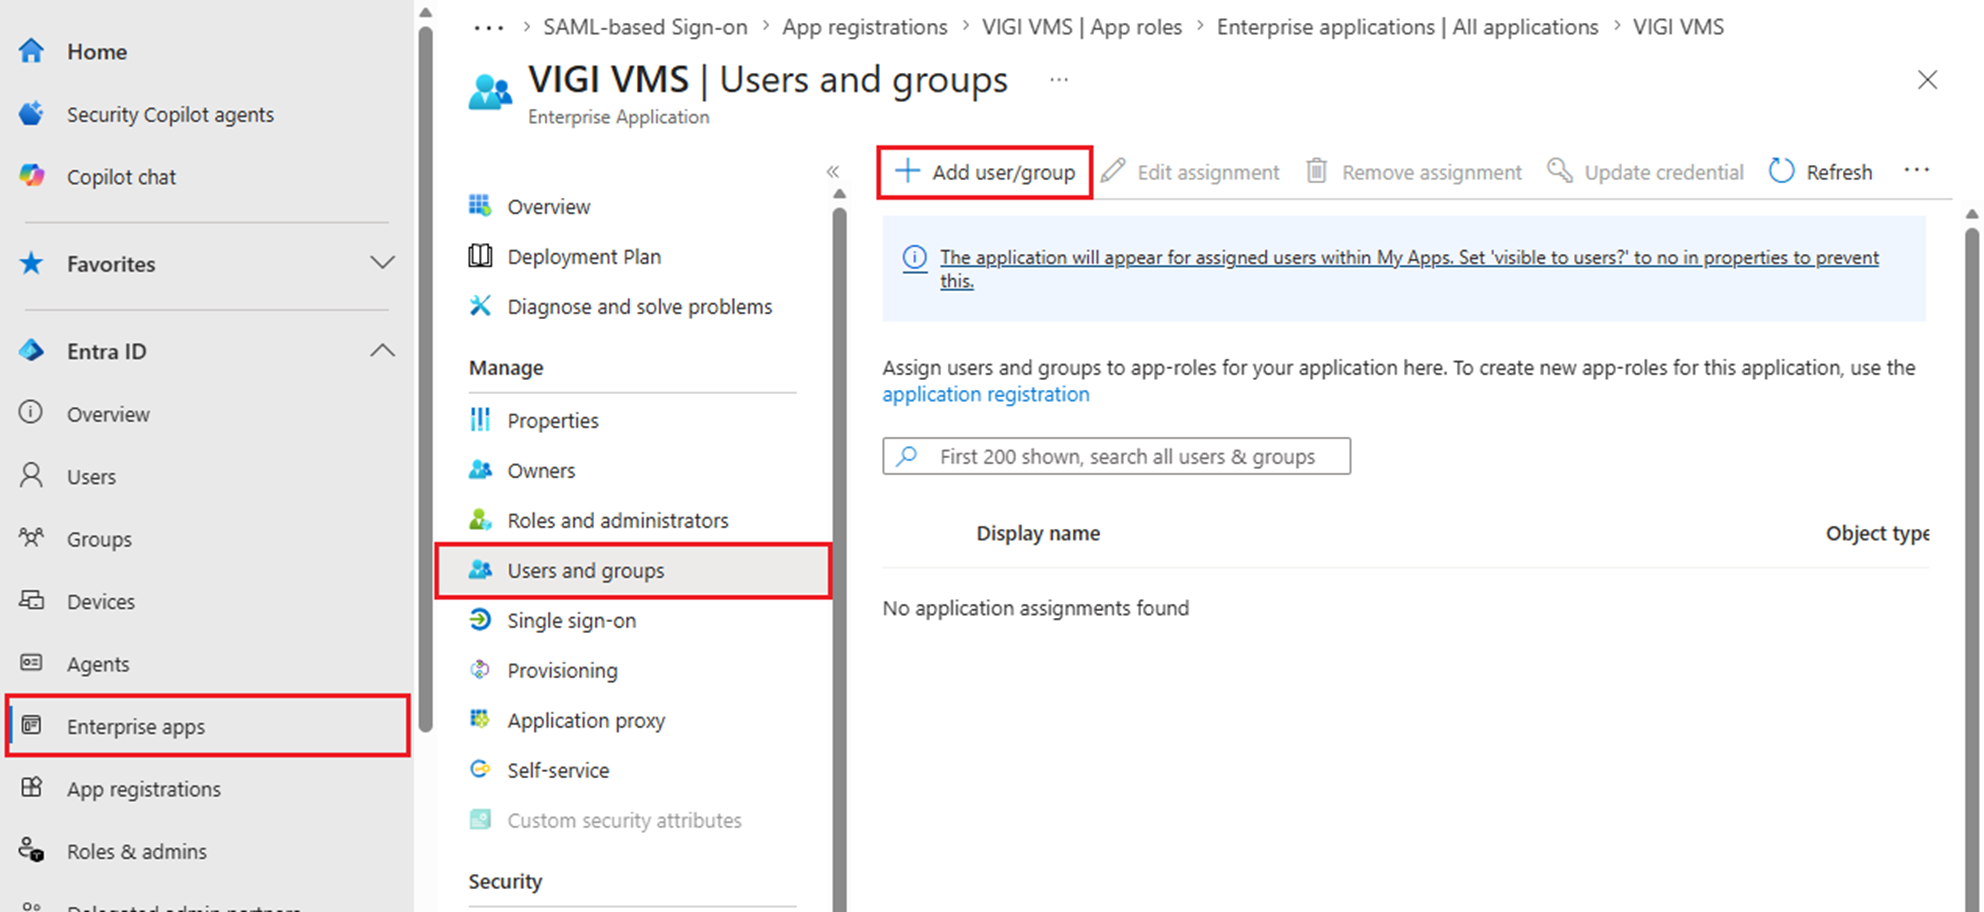Click the Refresh button
The width and height of the screenshot is (1984, 912).
[x=1820, y=172]
